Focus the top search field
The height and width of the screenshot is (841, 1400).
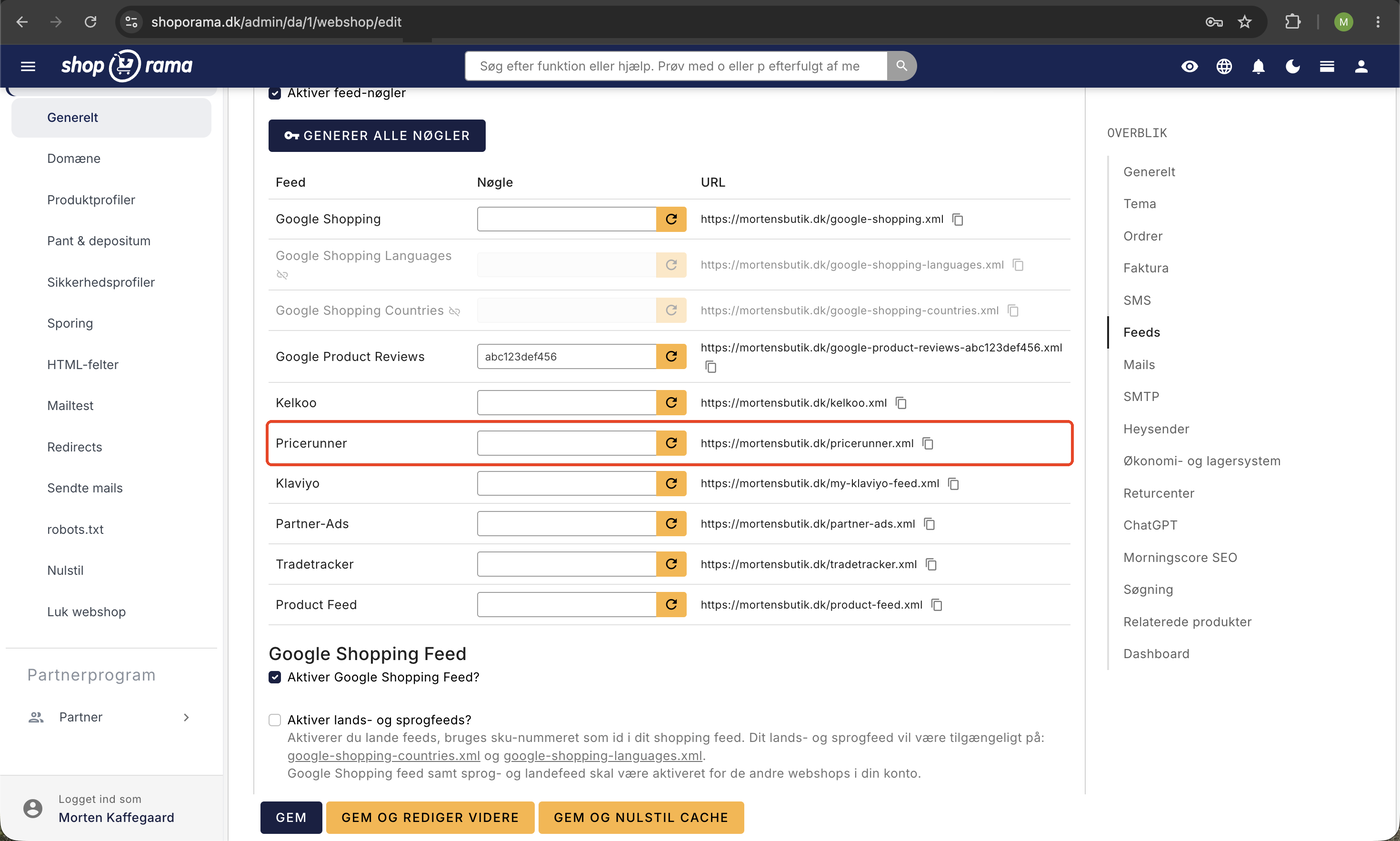pyautogui.click(x=676, y=66)
